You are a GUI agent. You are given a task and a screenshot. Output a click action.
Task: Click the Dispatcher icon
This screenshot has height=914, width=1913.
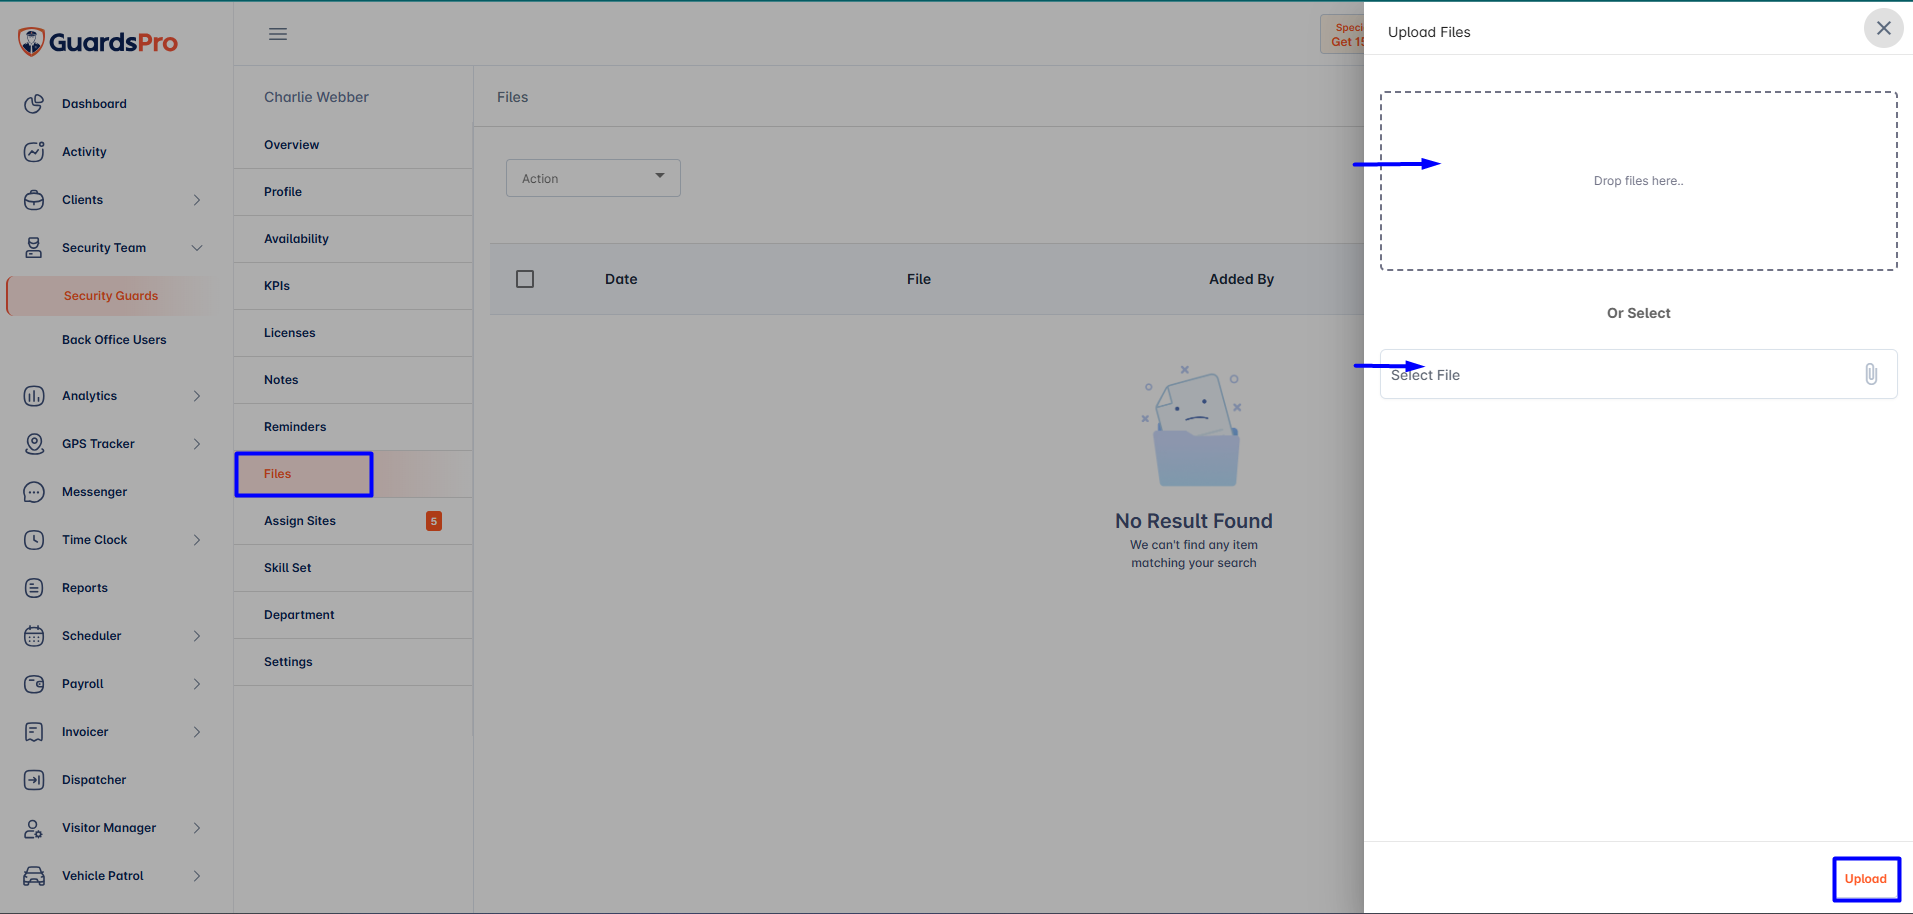[x=34, y=780]
